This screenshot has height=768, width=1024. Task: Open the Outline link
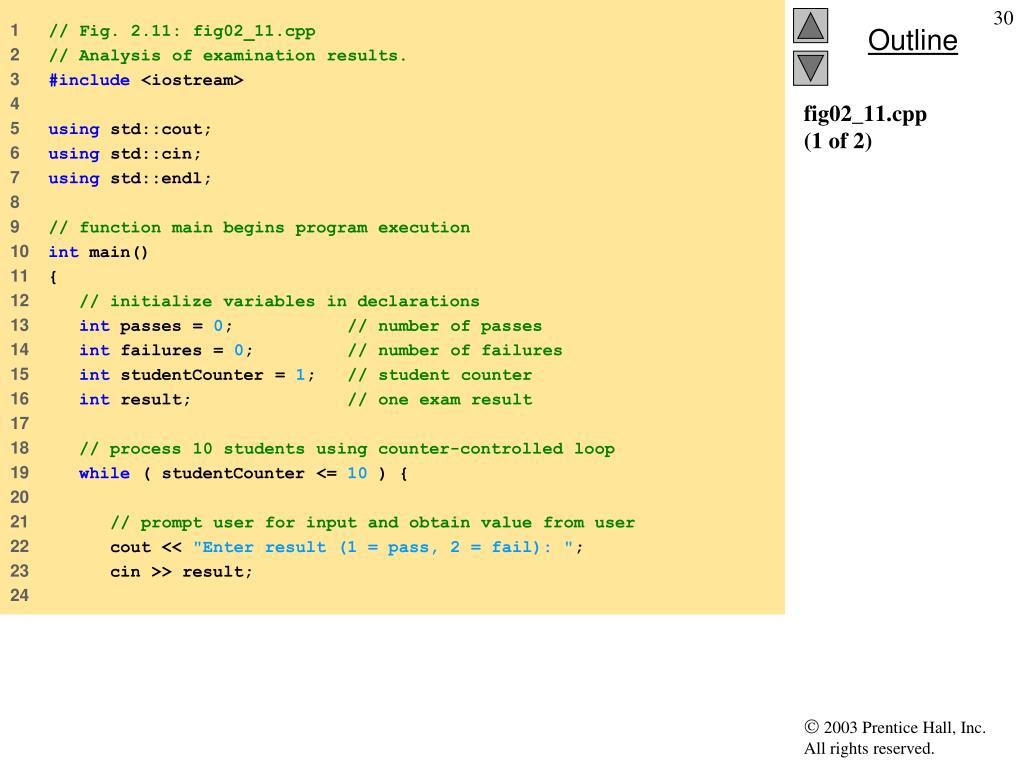pos(912,40)
